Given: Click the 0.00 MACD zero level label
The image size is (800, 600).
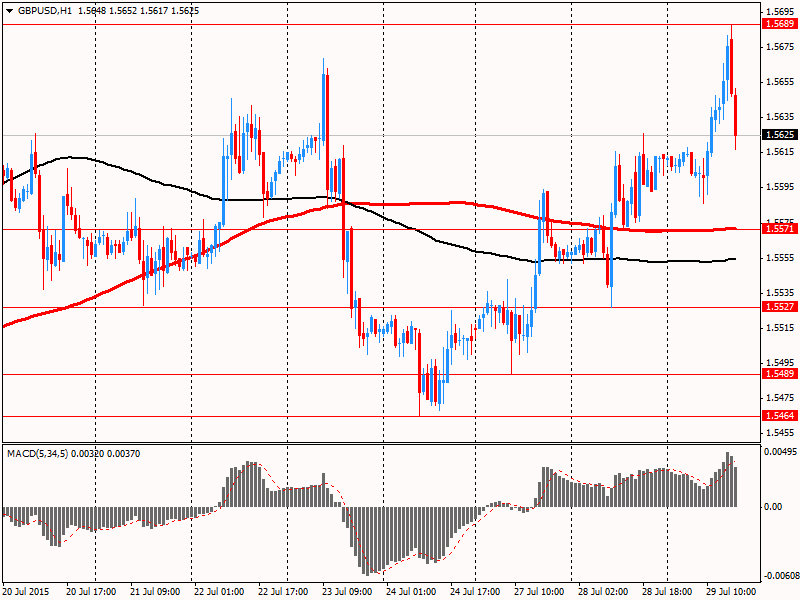Looking at the screenshot, I should pyautogui.click(x=774, y=507).
